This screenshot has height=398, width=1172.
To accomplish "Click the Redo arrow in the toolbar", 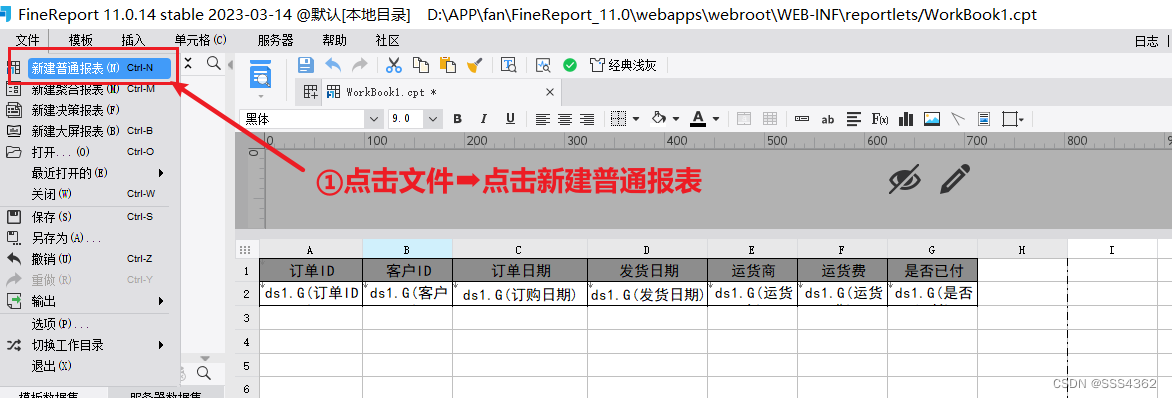I will tap(360, 65).
